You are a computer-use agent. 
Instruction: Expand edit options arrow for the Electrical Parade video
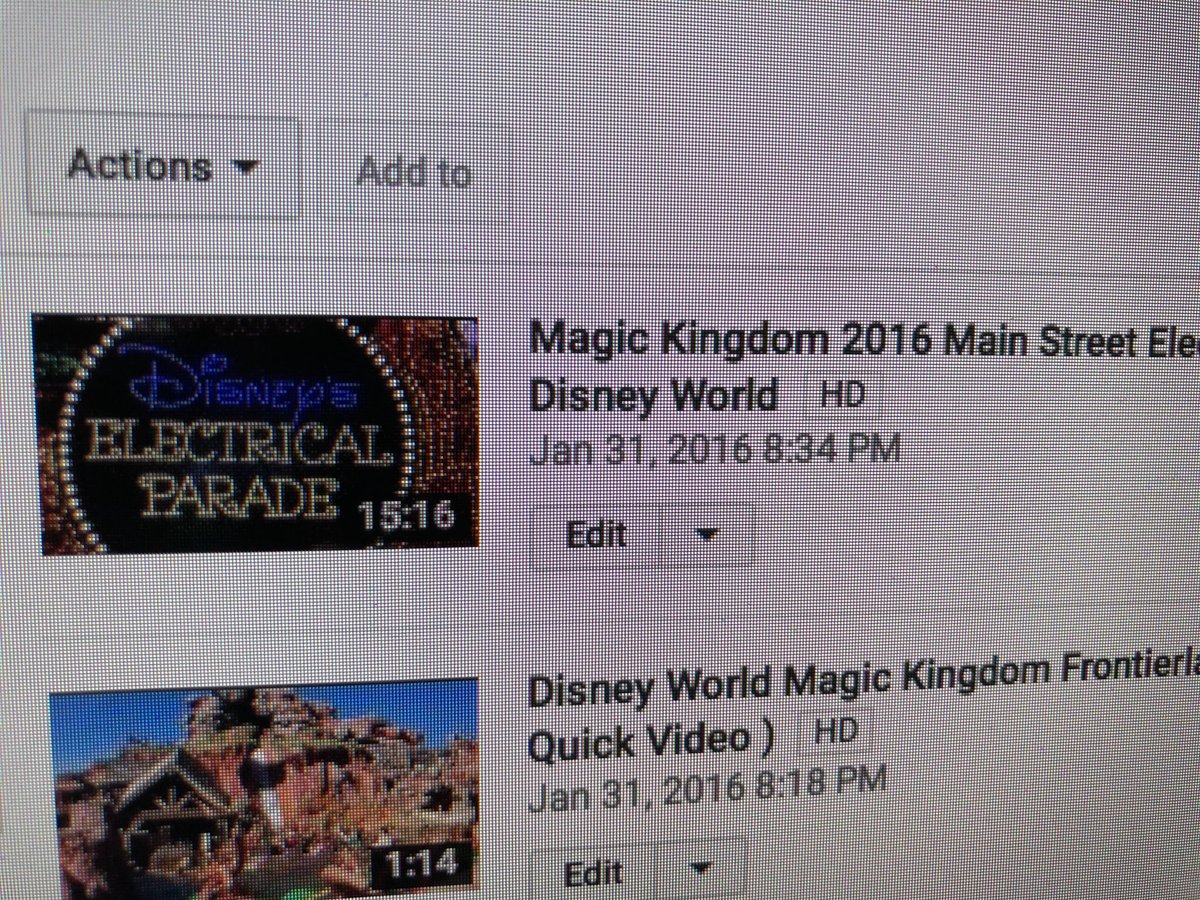[706, 536]
